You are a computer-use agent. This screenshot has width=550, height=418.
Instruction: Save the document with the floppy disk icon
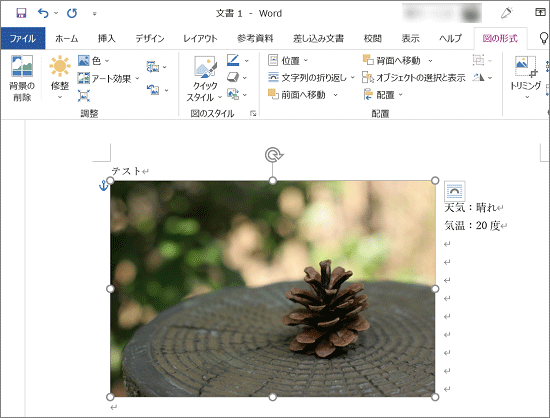pyautogui.click(x=21, y=13)
